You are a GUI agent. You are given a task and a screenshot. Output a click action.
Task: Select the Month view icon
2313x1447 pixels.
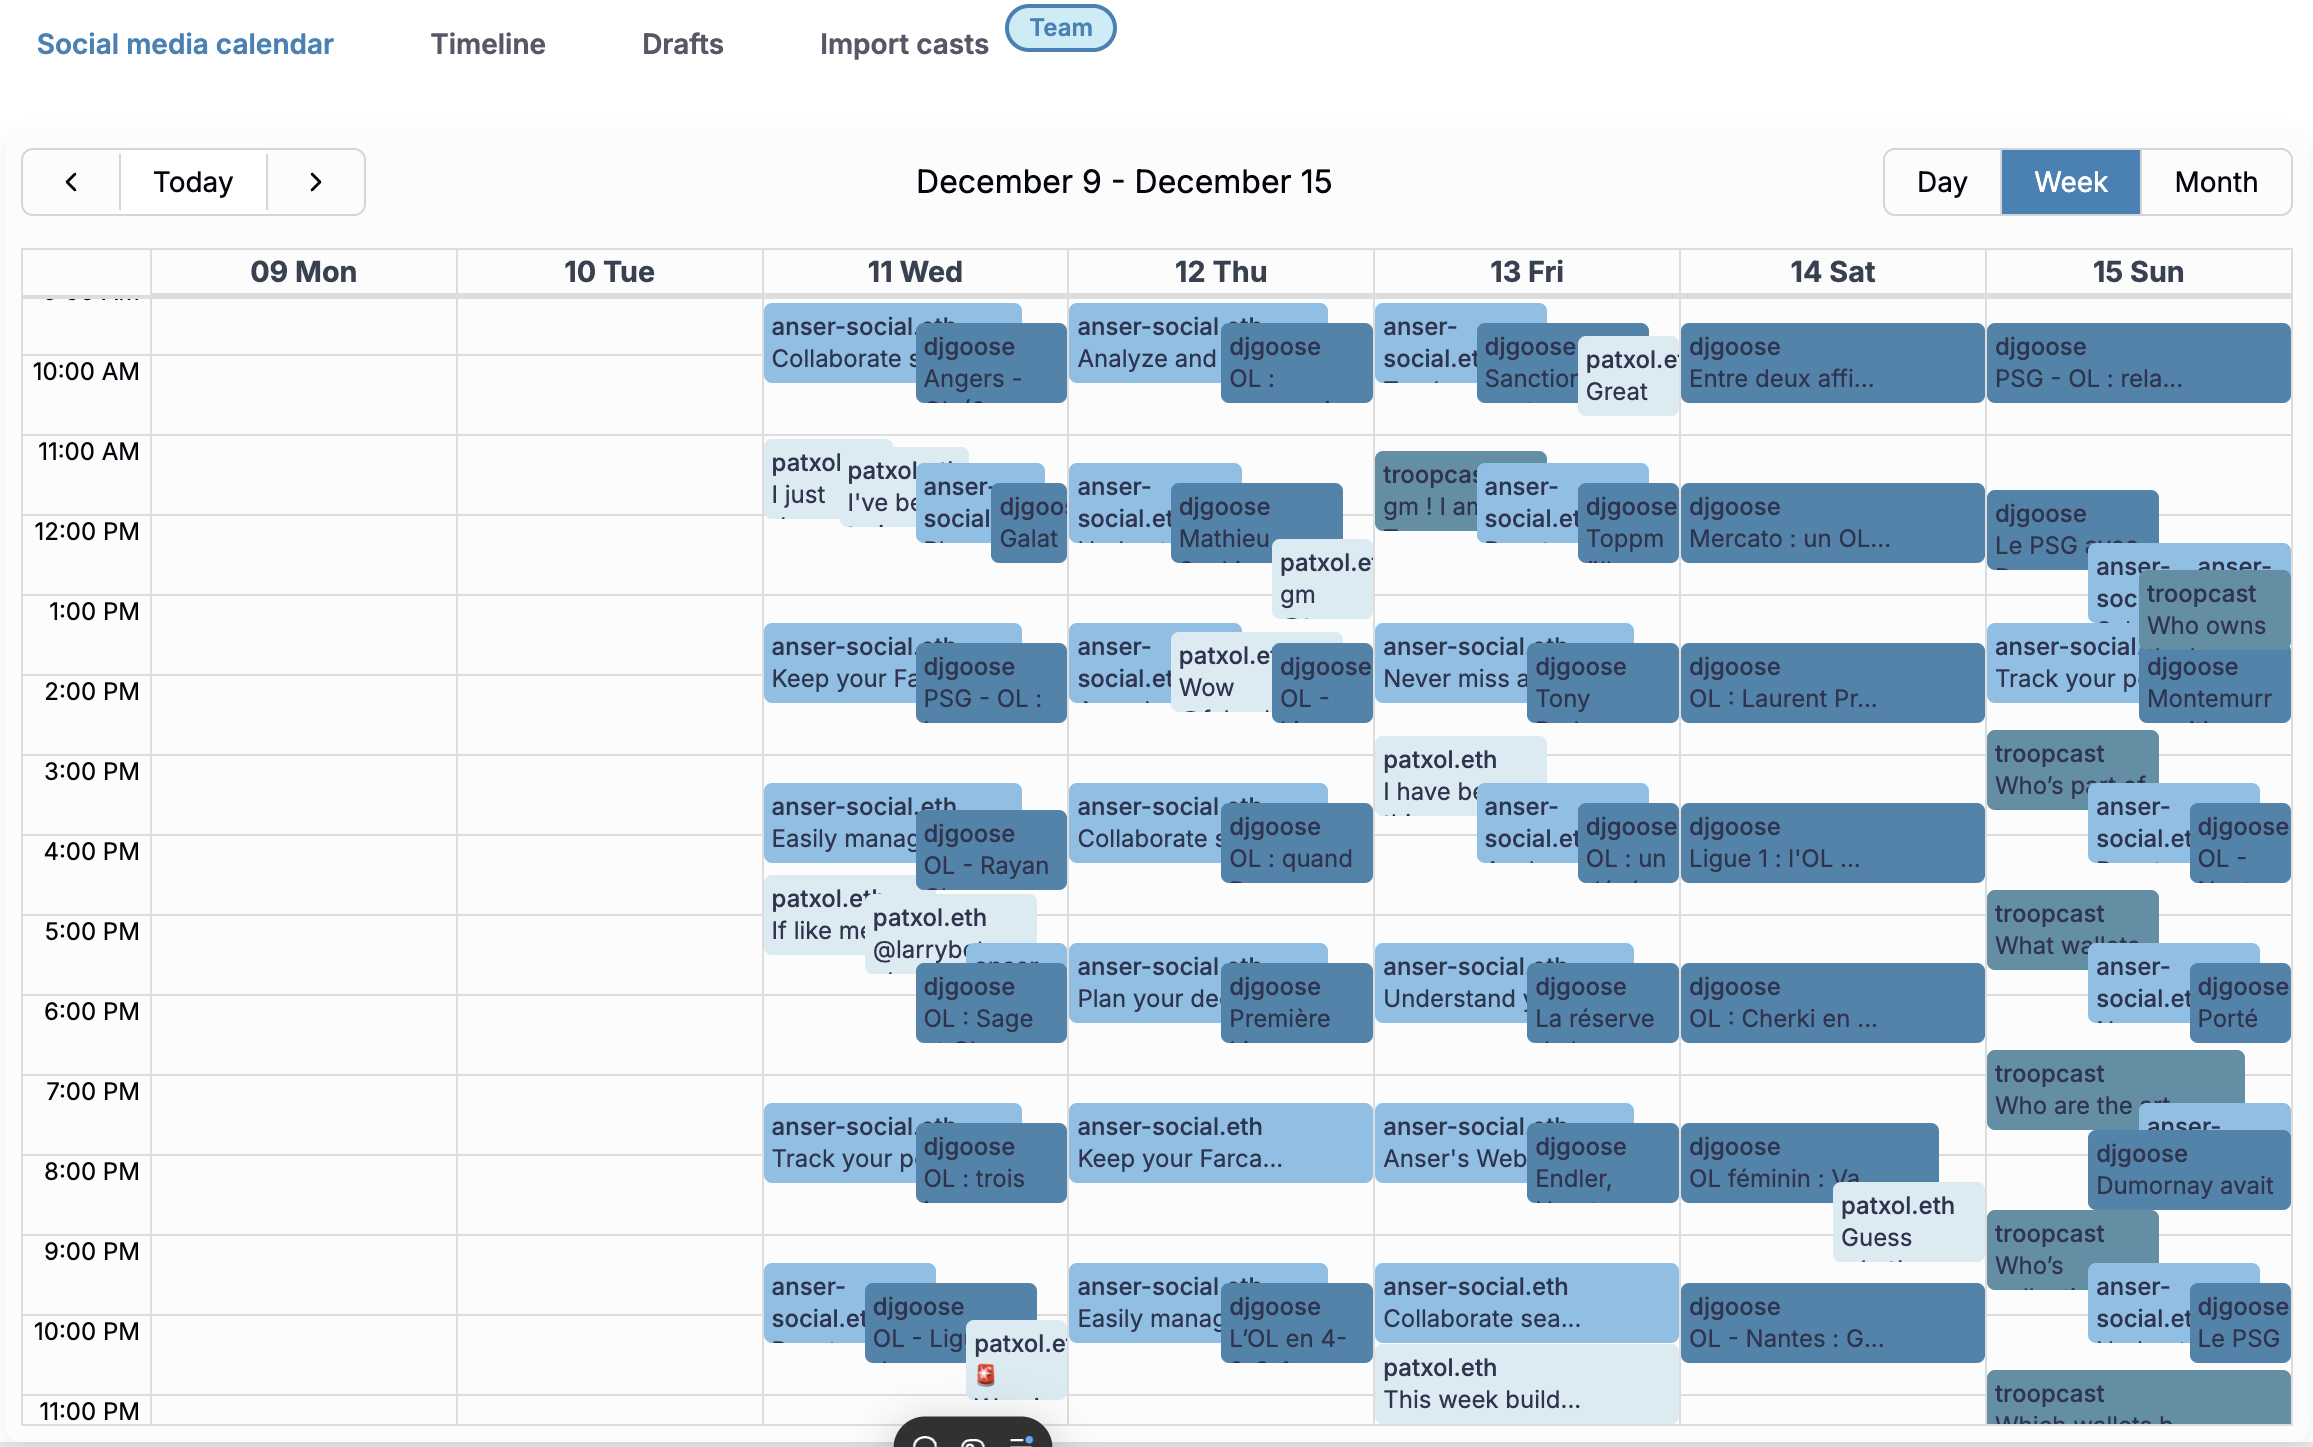pos(2215,182)
